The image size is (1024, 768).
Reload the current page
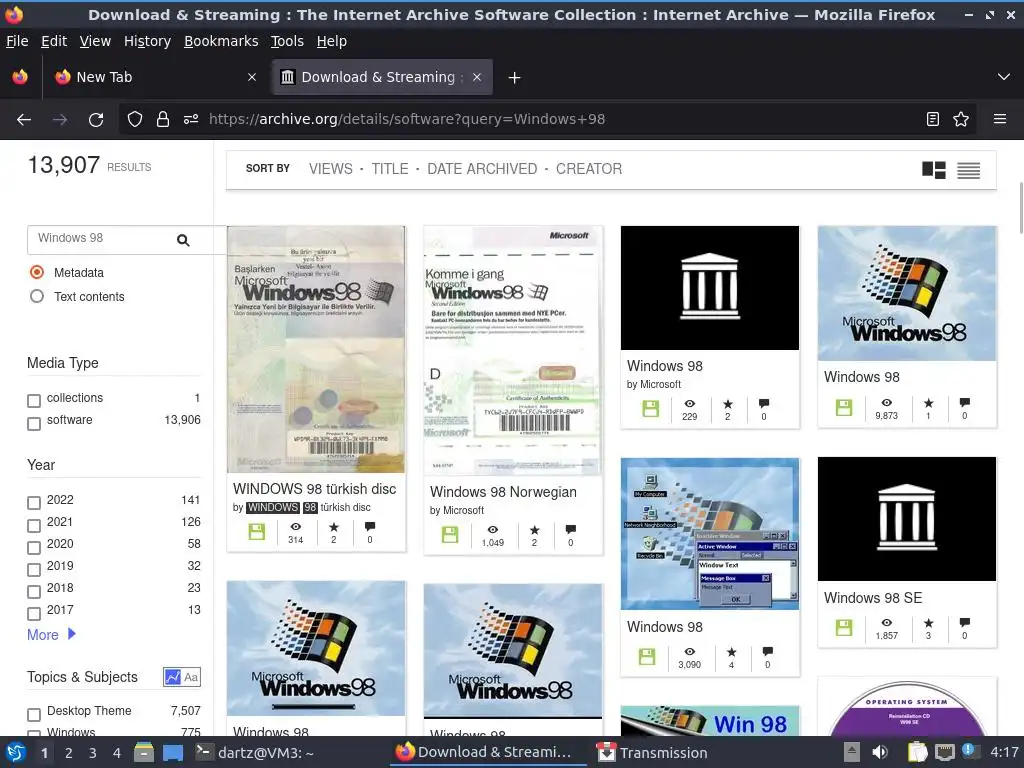point(96,120)
